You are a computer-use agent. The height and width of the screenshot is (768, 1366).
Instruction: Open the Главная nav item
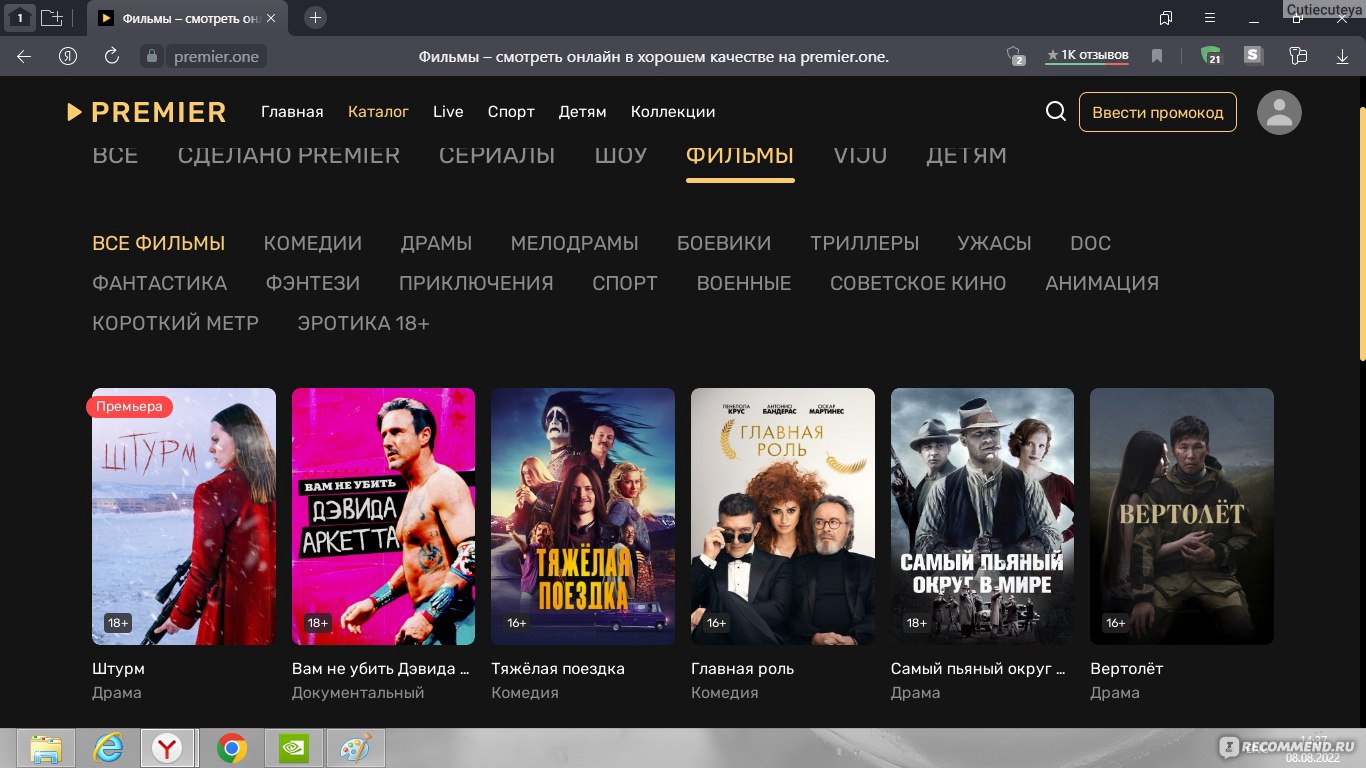(292, 112)
